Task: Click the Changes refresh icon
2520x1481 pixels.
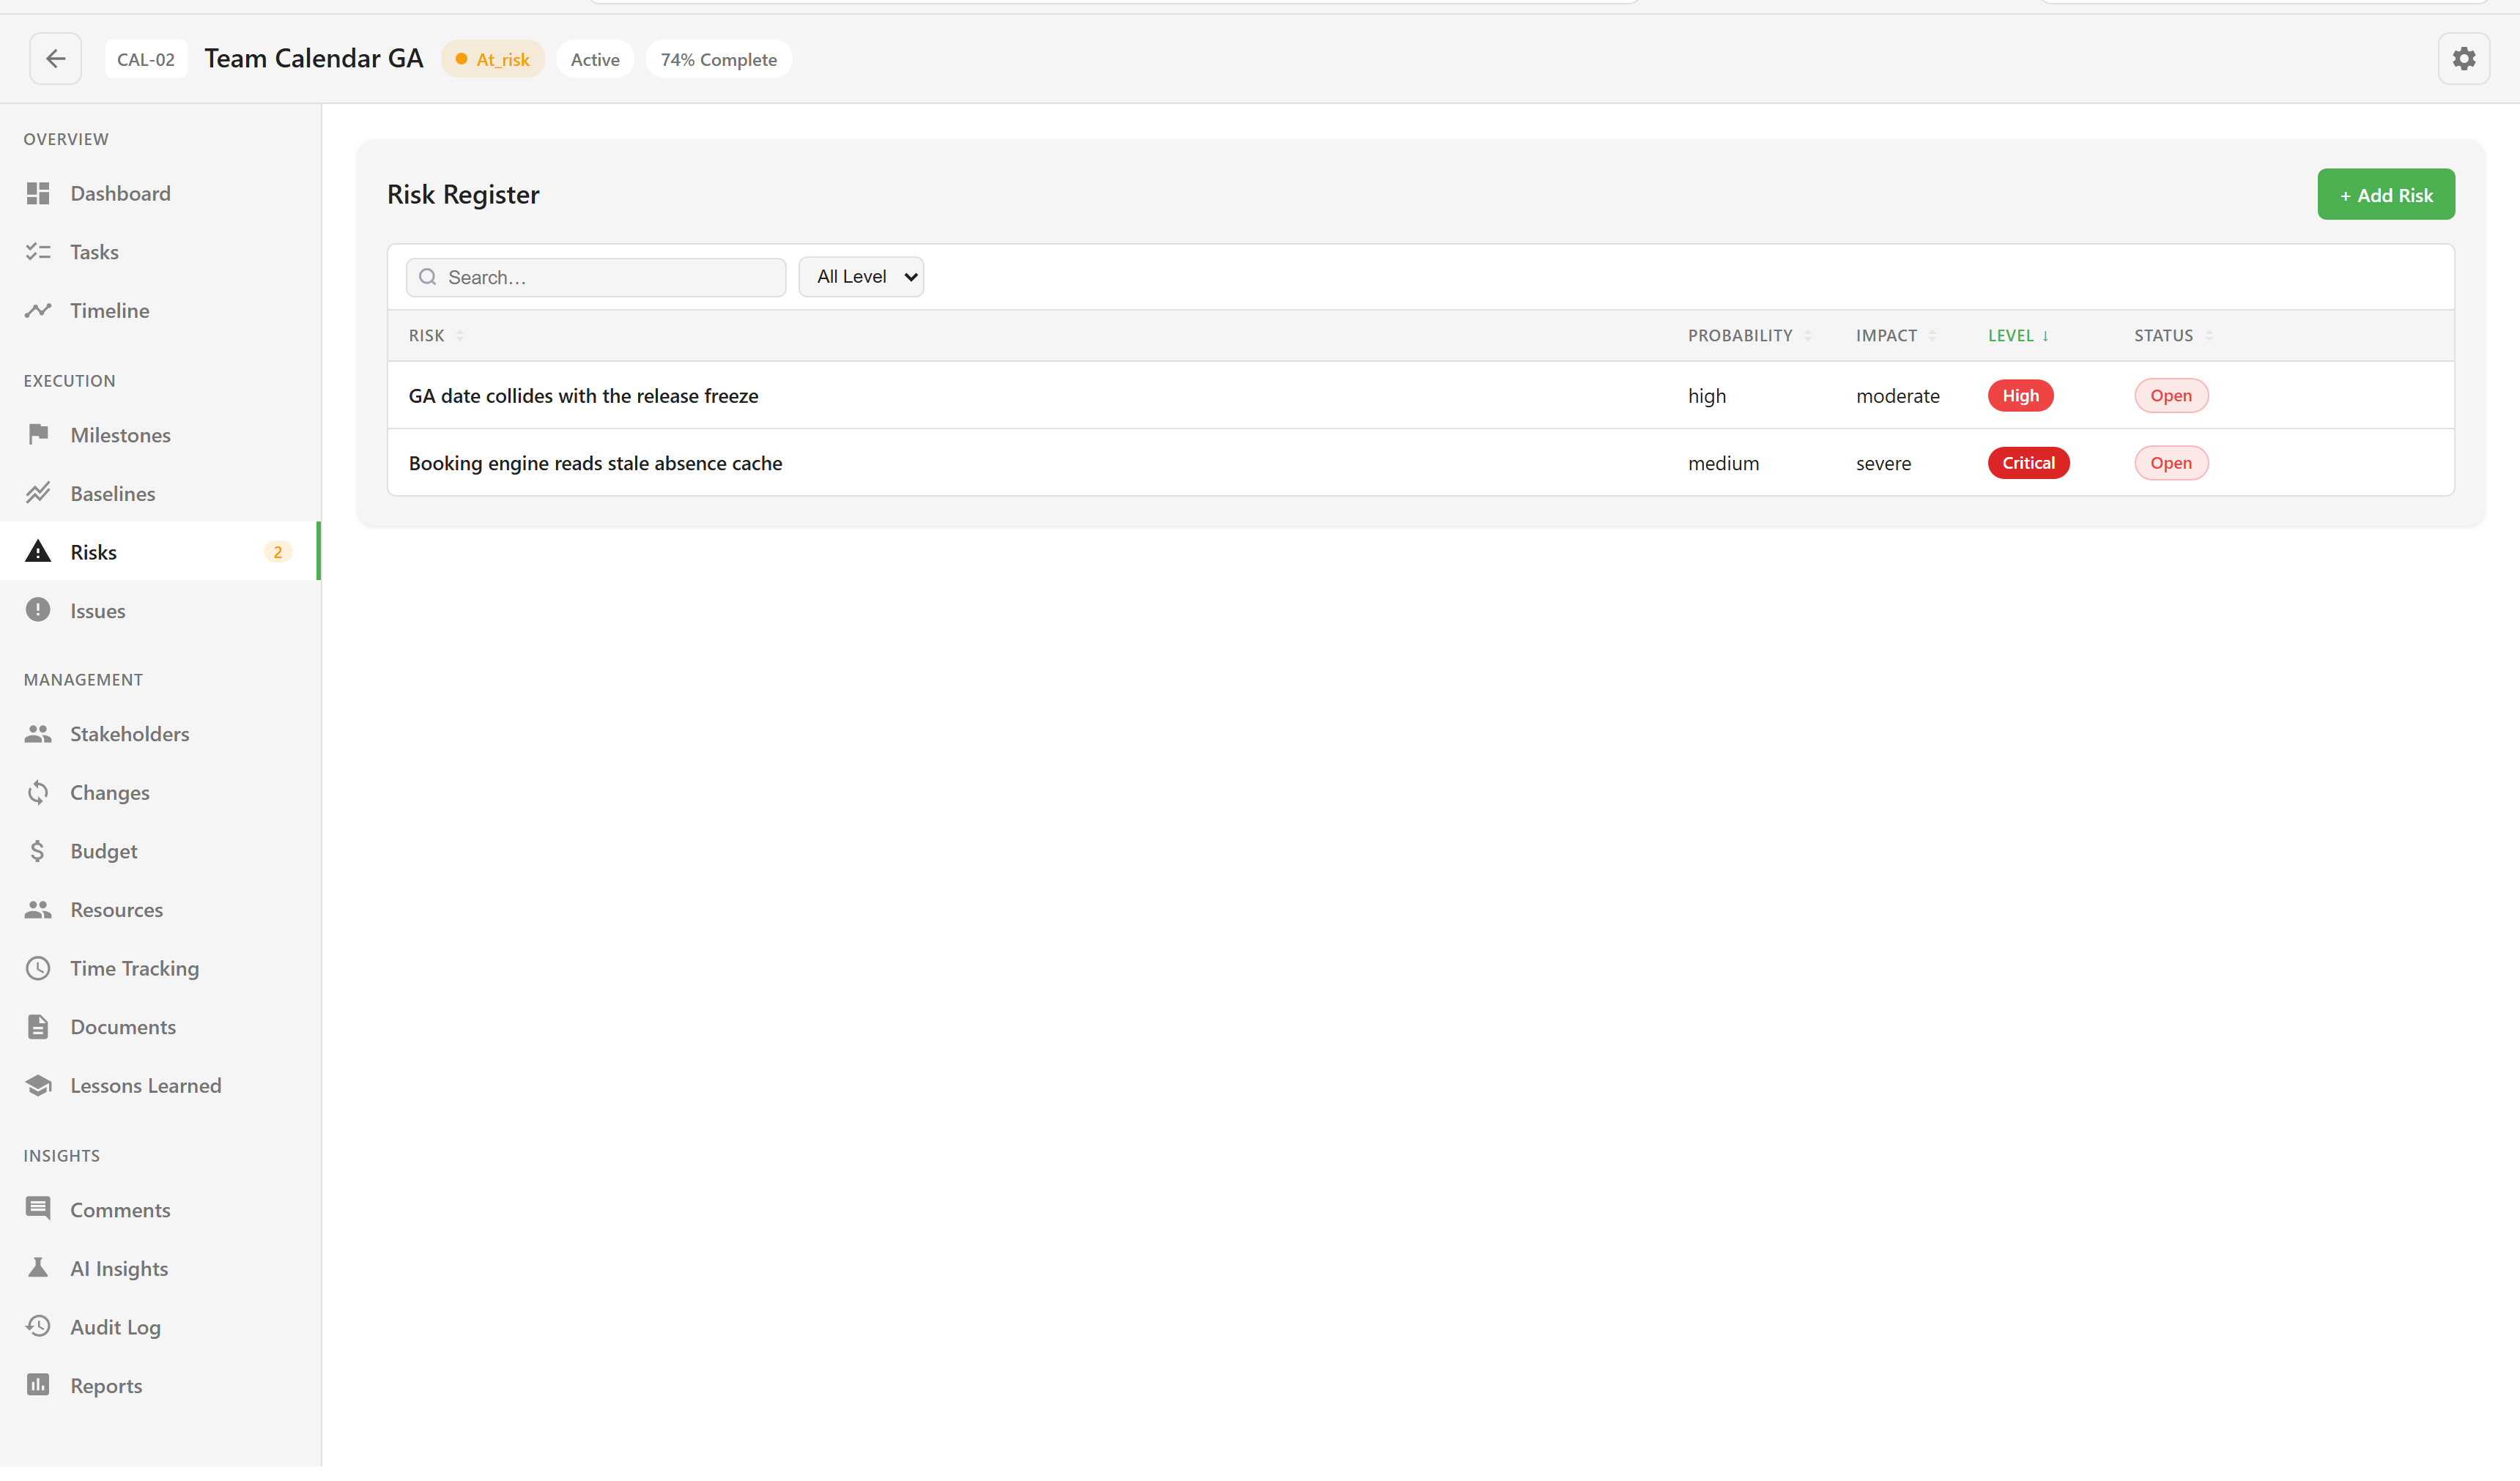Action: click(x=38, y=793)
